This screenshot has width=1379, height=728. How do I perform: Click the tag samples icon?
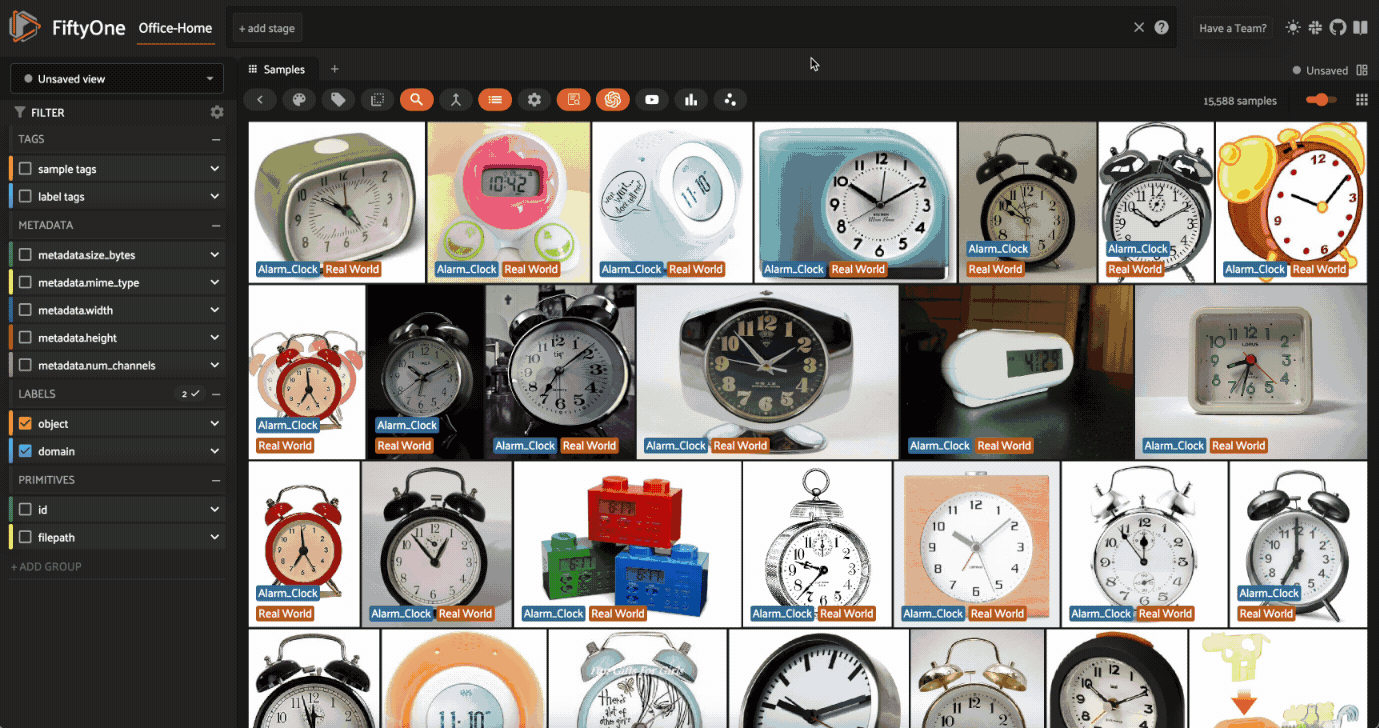click(x=338, y=99)
